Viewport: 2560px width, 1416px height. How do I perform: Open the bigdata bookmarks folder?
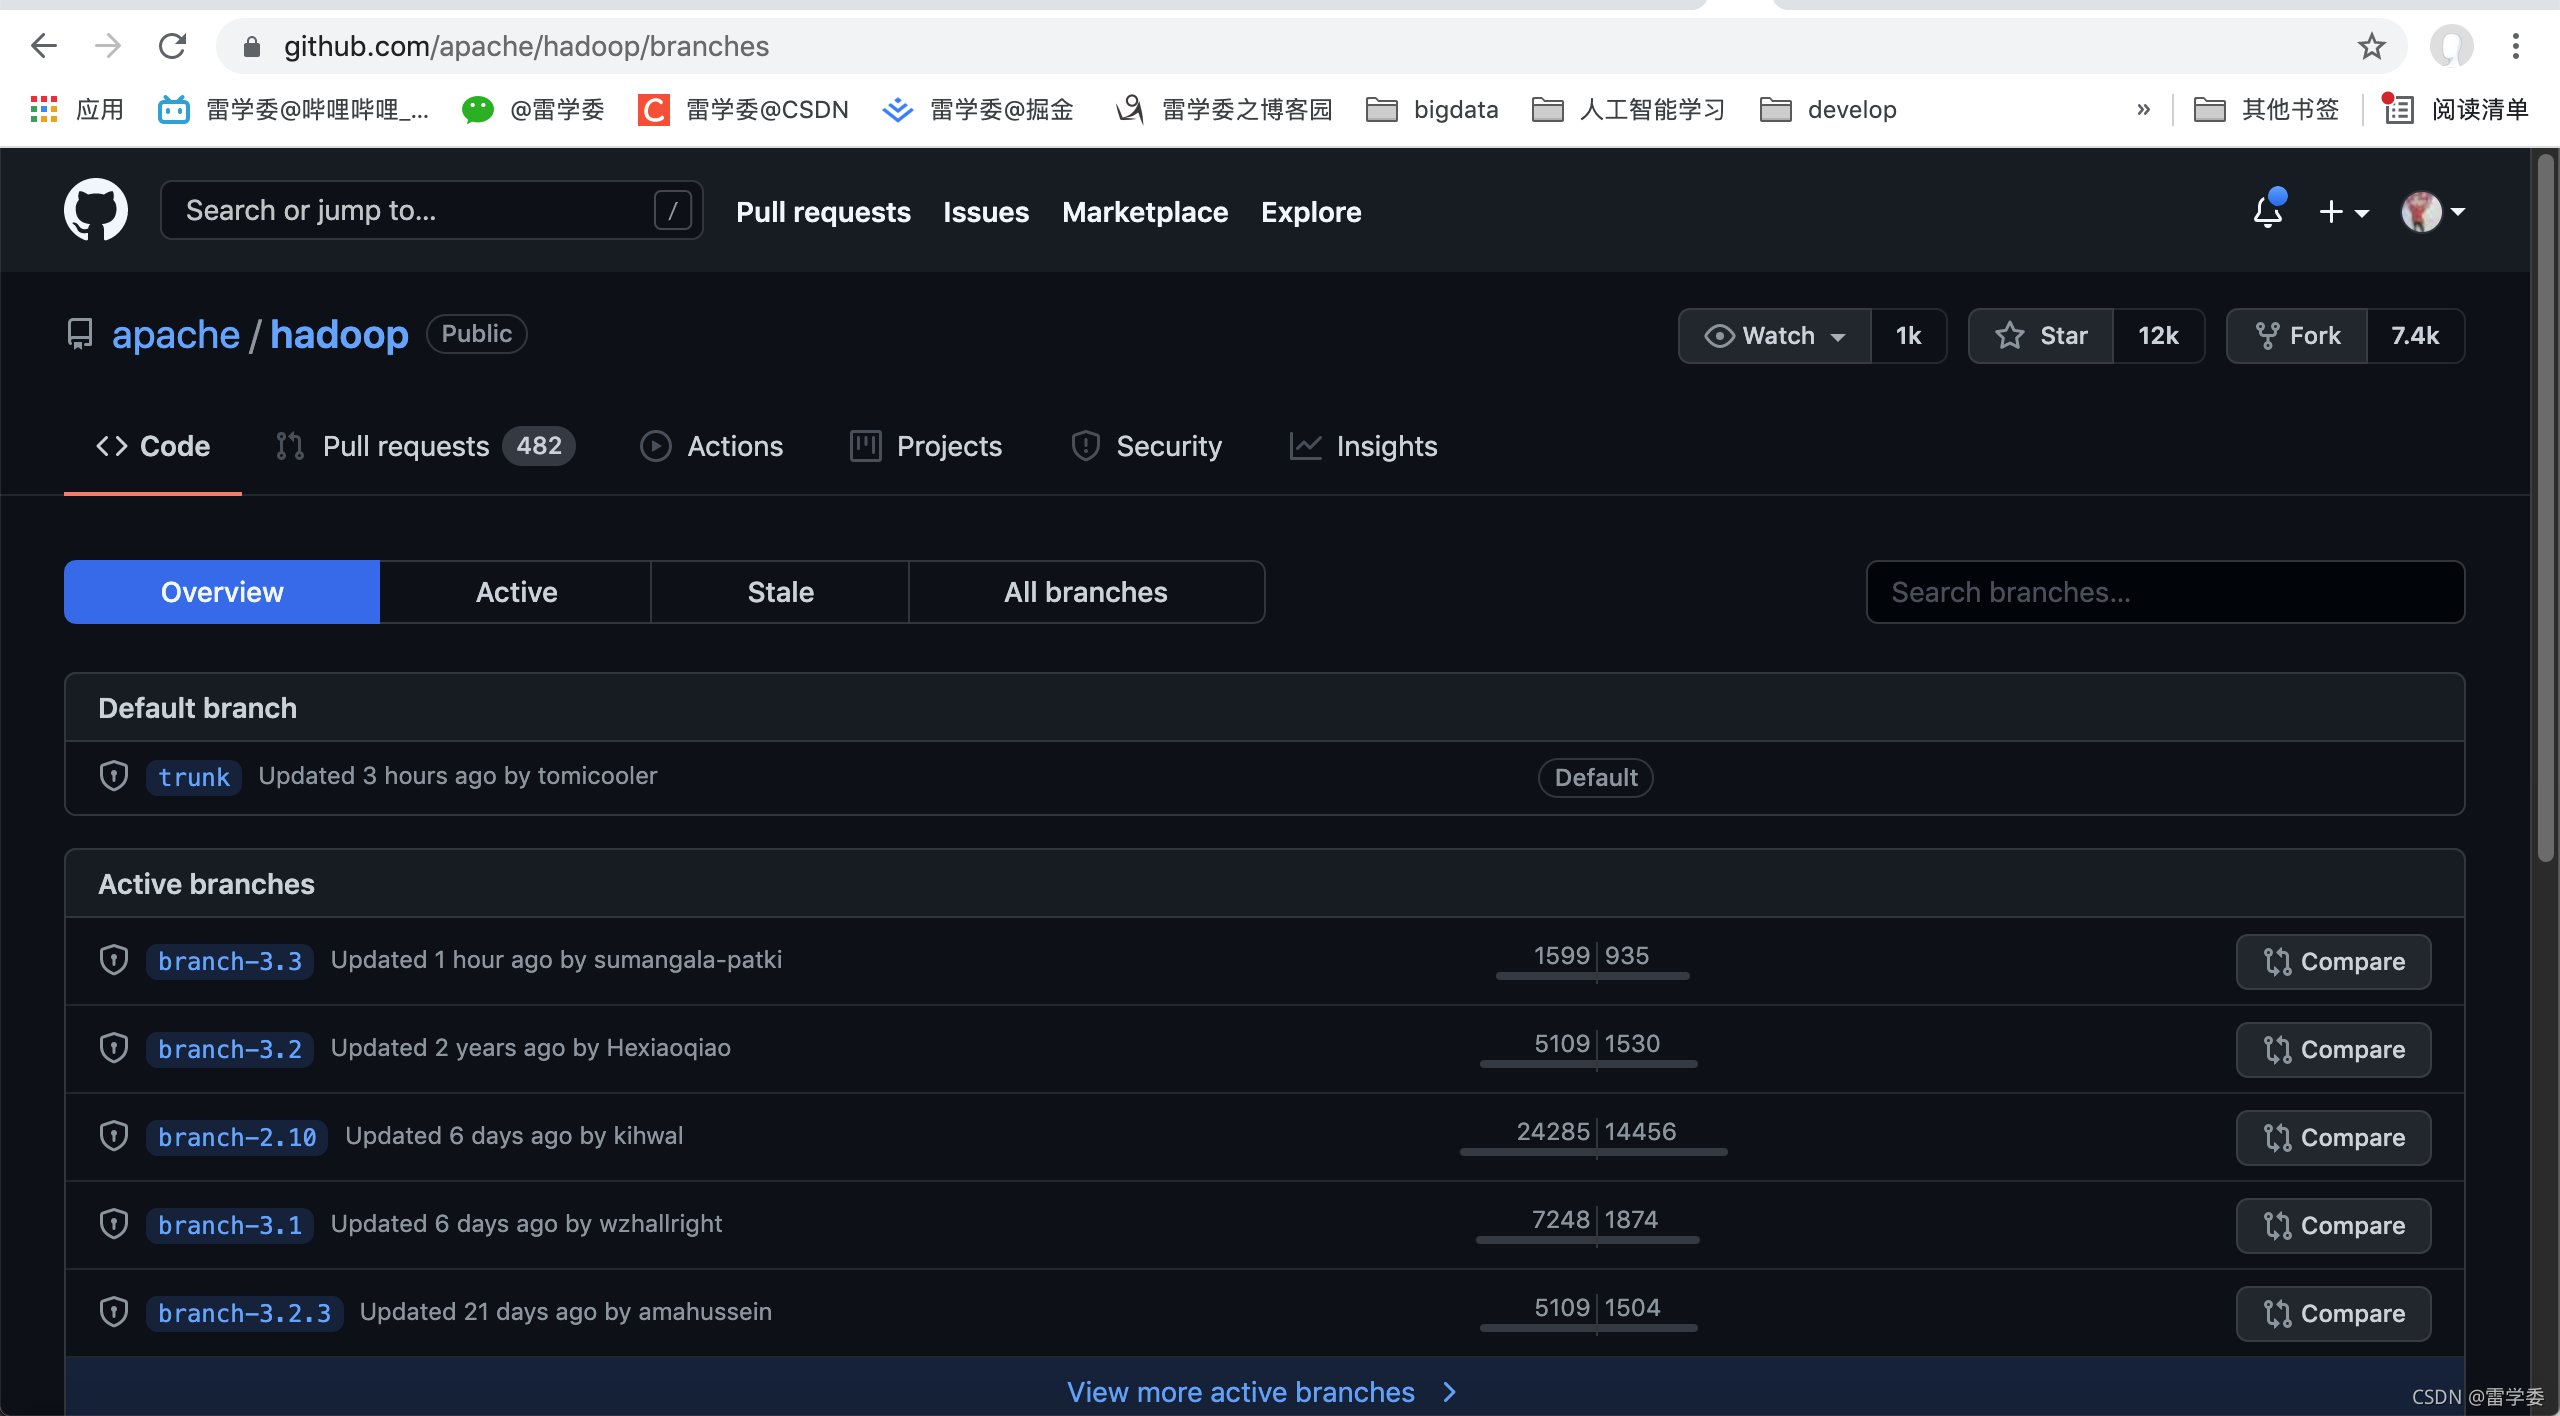pyautogui.click(x=1432, y=109)
